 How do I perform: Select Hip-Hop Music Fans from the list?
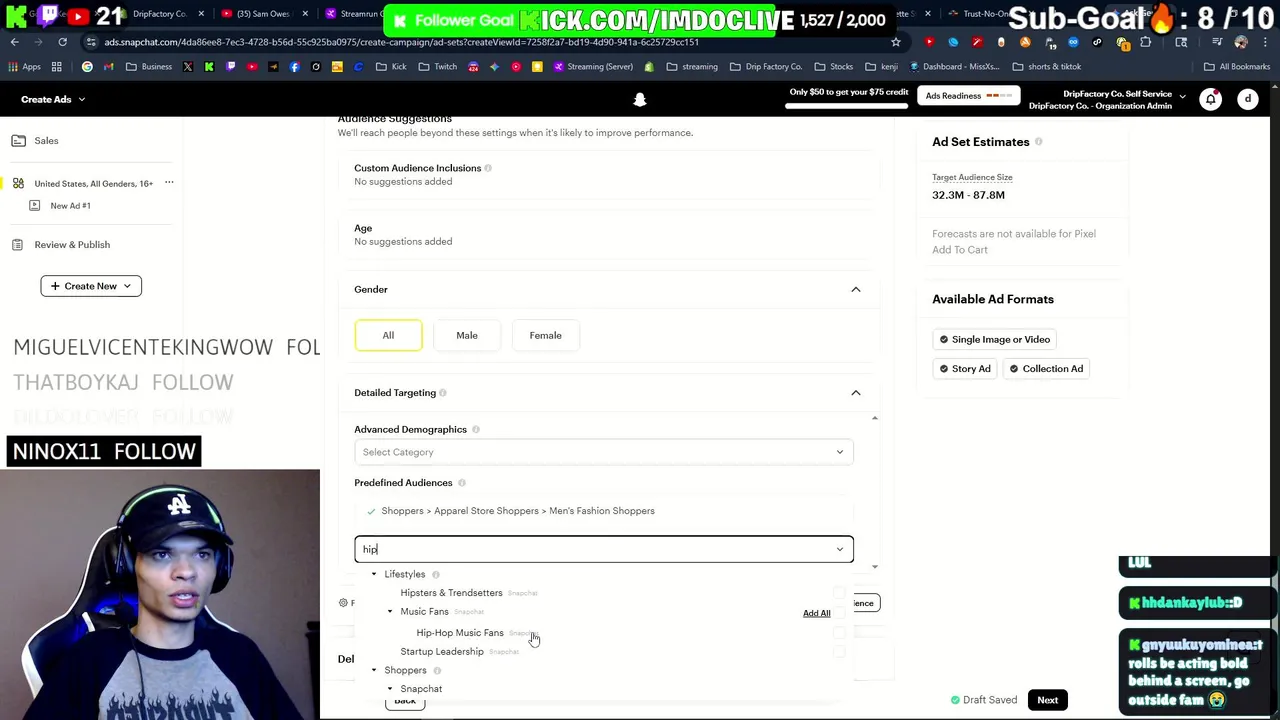click(x=460, y=633)
